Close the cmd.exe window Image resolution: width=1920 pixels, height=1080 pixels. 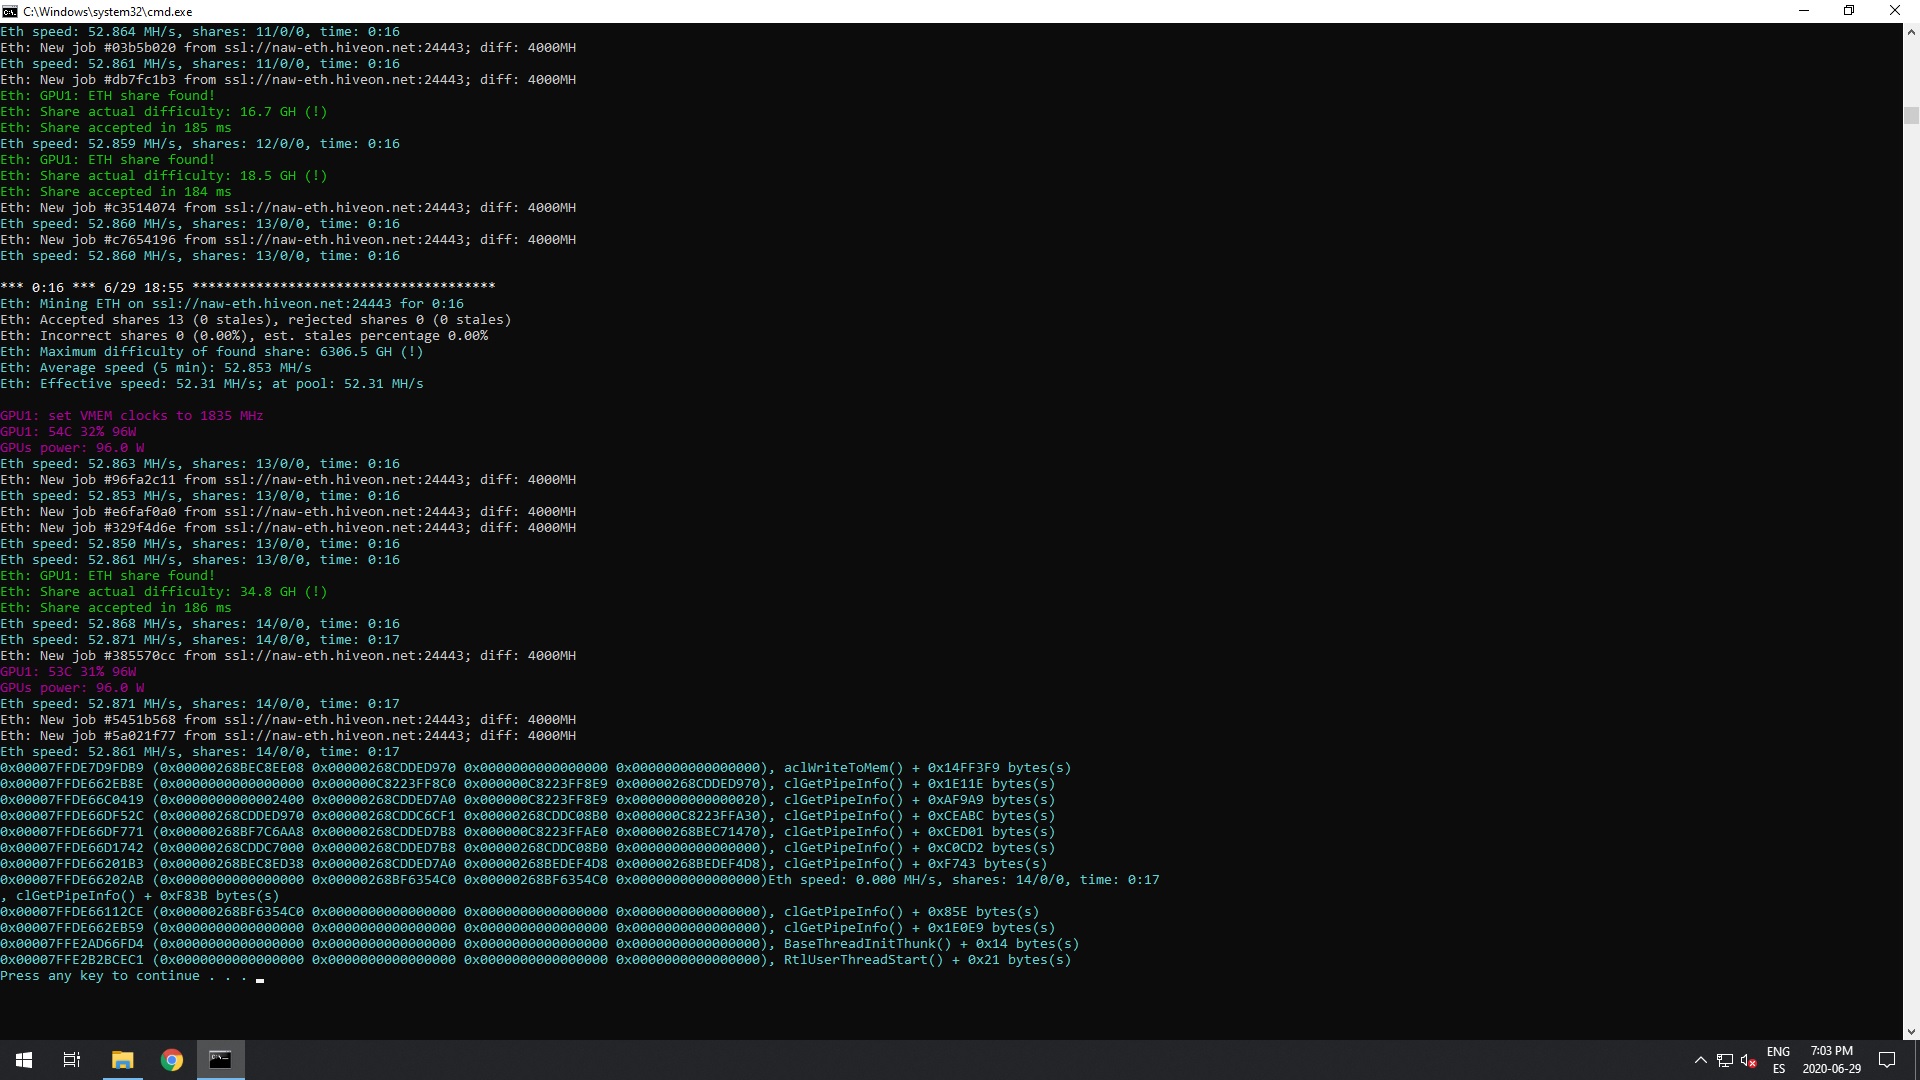coord(1895,11)
